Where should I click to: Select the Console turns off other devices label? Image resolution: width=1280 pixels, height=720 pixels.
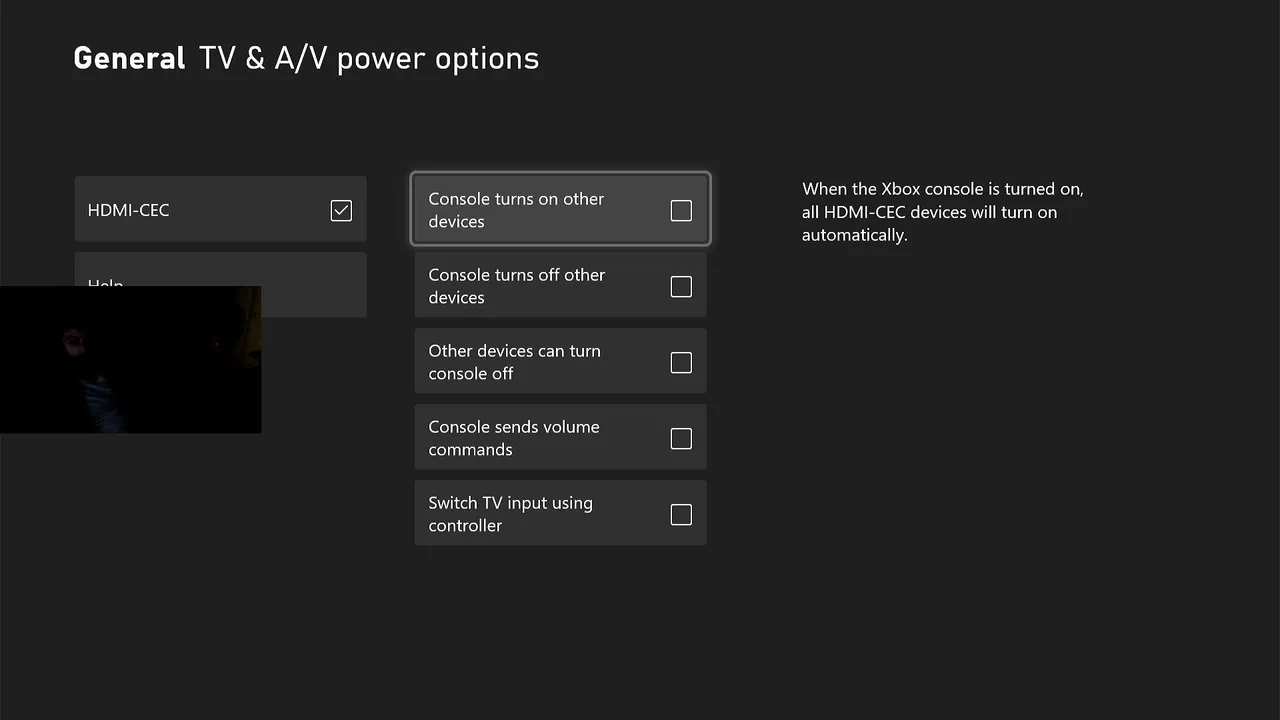[x=516, y=286]
